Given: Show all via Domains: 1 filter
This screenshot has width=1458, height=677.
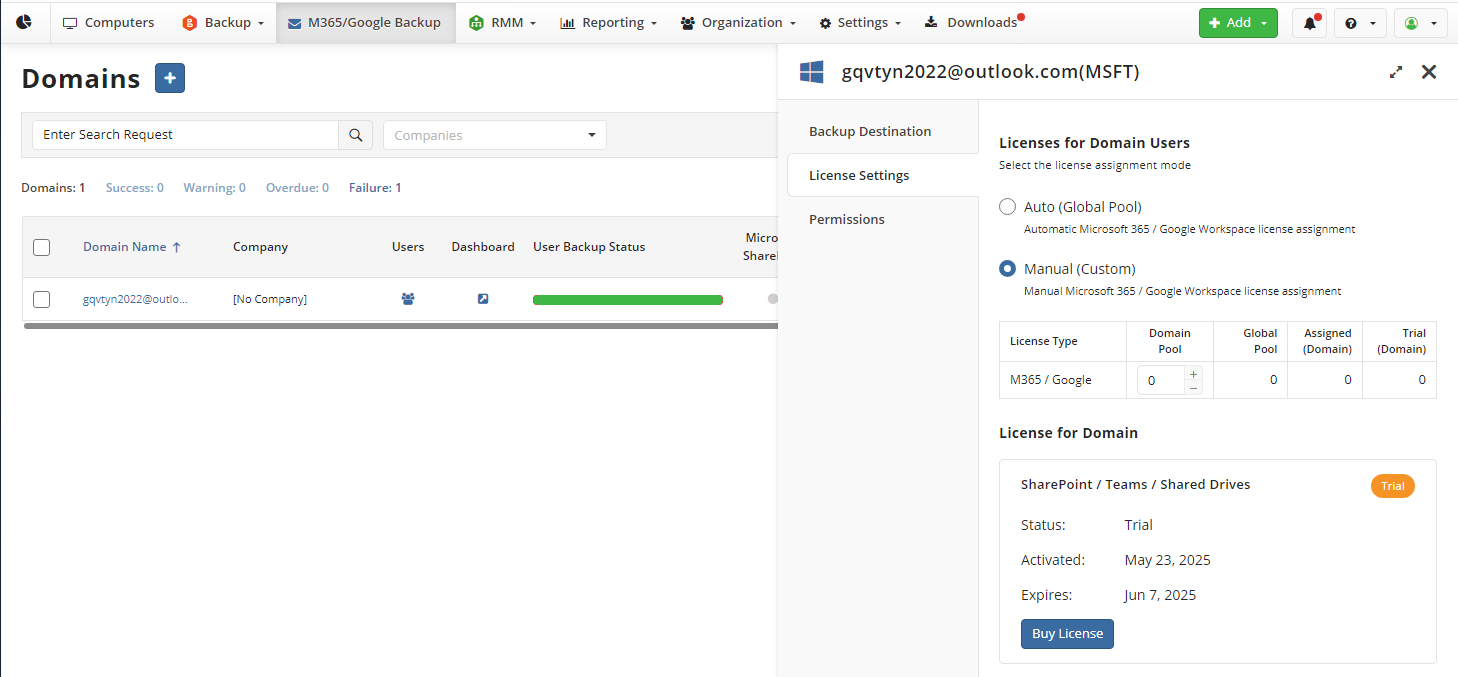Looking at the screenshot, I should (x=53, y=188).
